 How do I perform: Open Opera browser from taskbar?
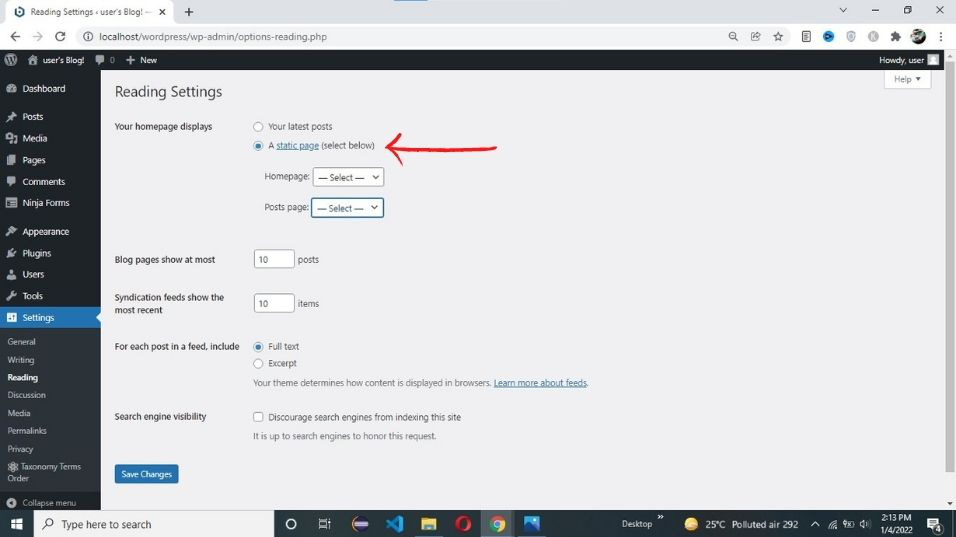tap(463, 524)
